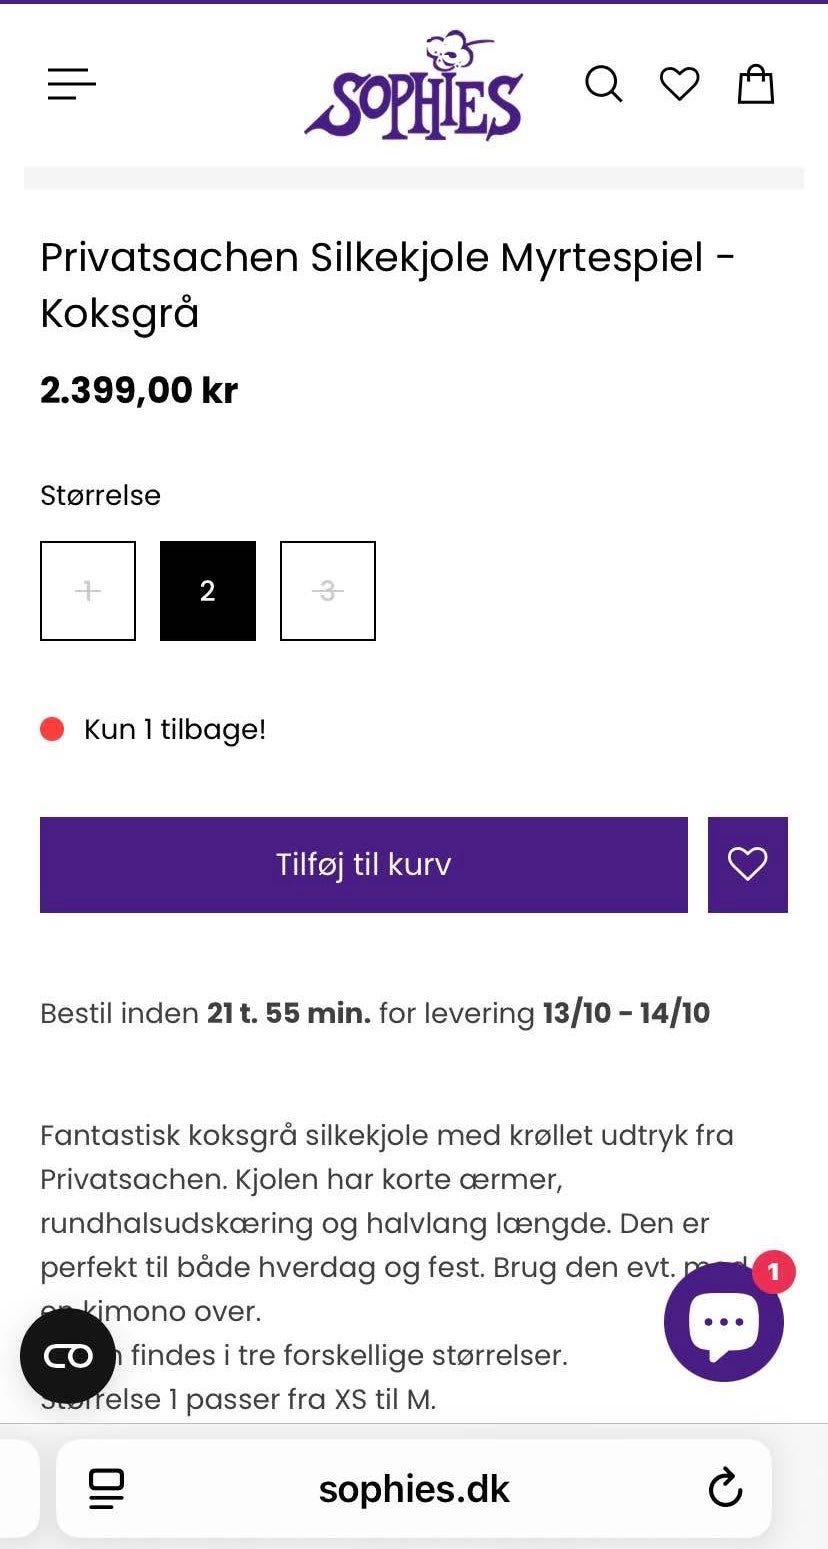Open the chat bubble widget

(x=724, y=1321)
